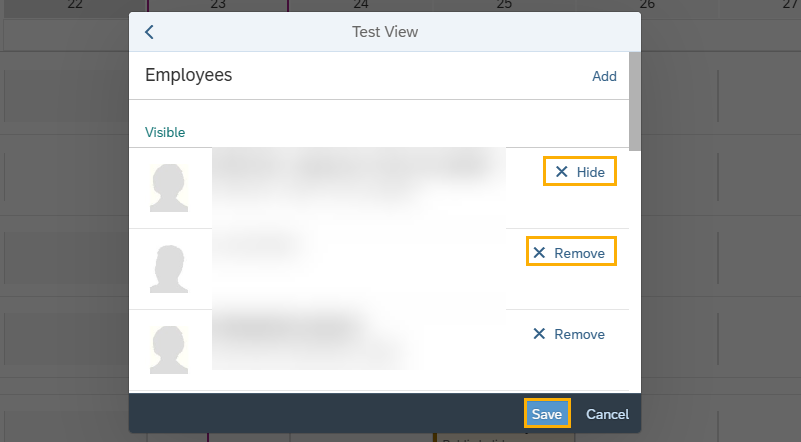The width and height of the screenshot is (801, 442).
Task: Remove the second employee from the view
Action: coord(570,253)
